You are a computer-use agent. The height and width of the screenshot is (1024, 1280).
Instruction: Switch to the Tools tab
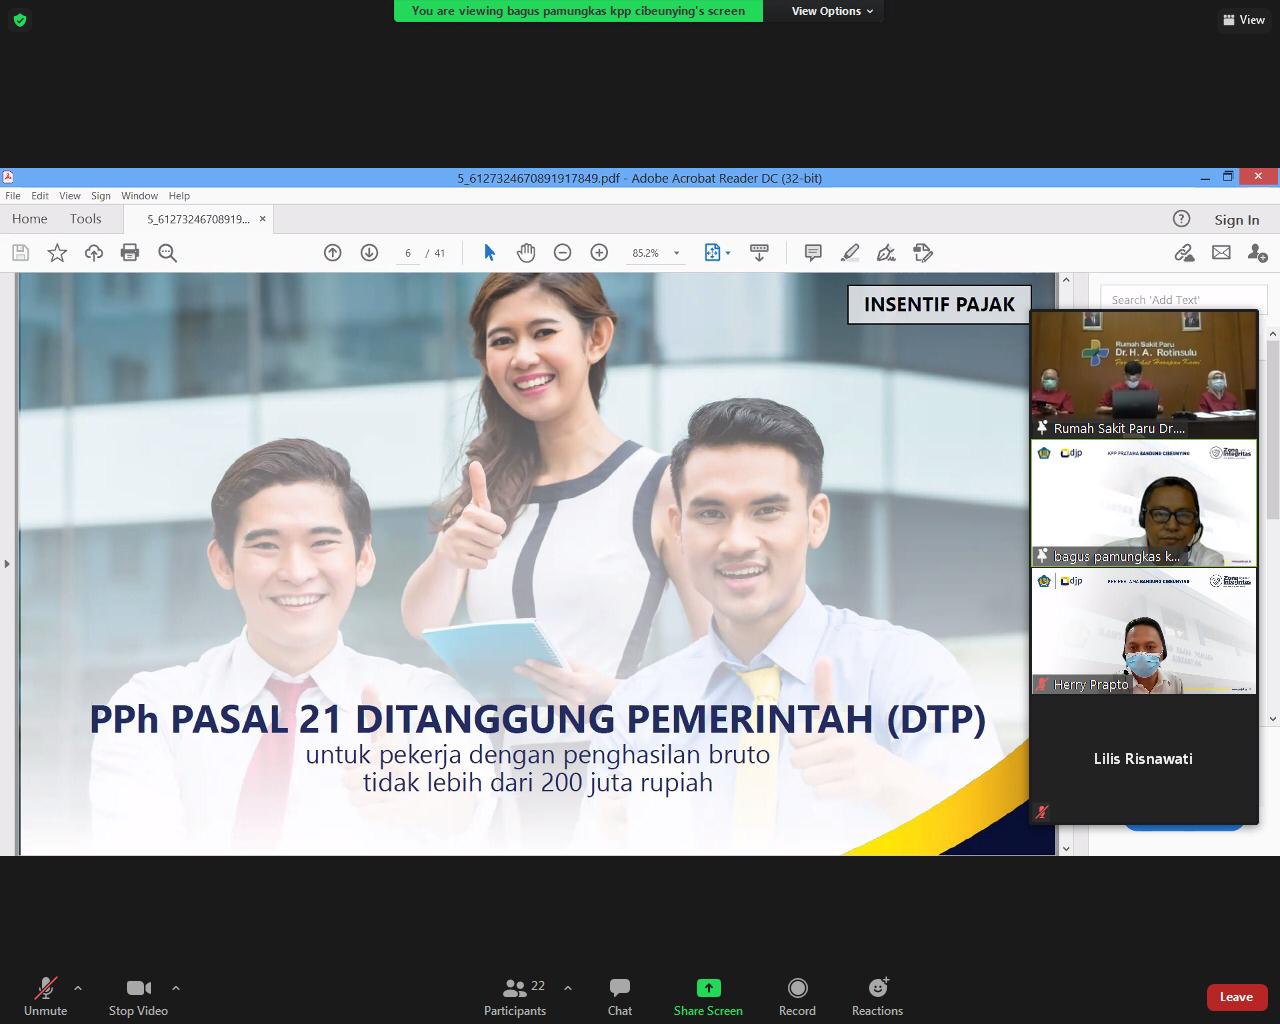pos(85,219)
